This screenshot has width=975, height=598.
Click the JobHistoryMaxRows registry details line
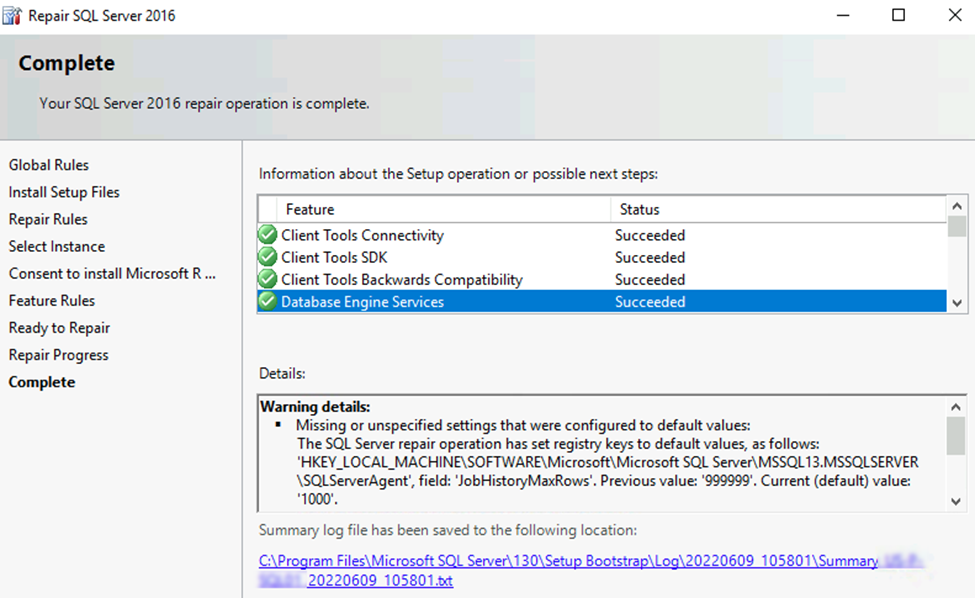coord(604,481)
